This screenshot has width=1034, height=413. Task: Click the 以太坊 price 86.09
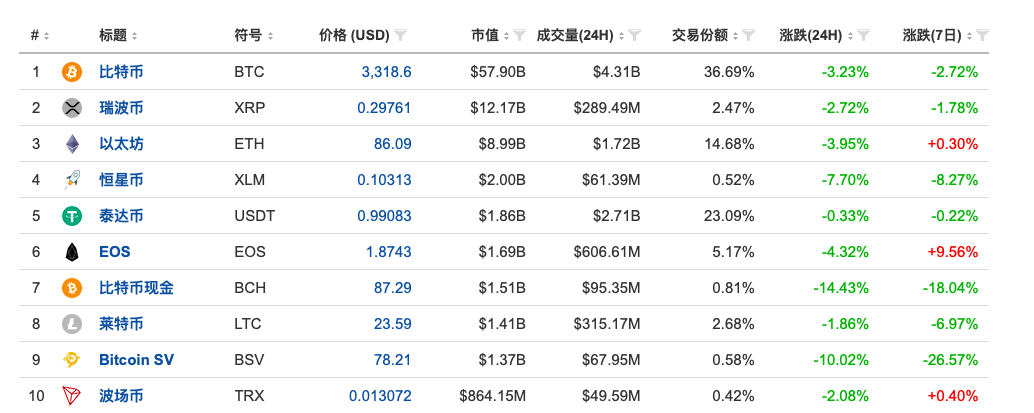392,144
